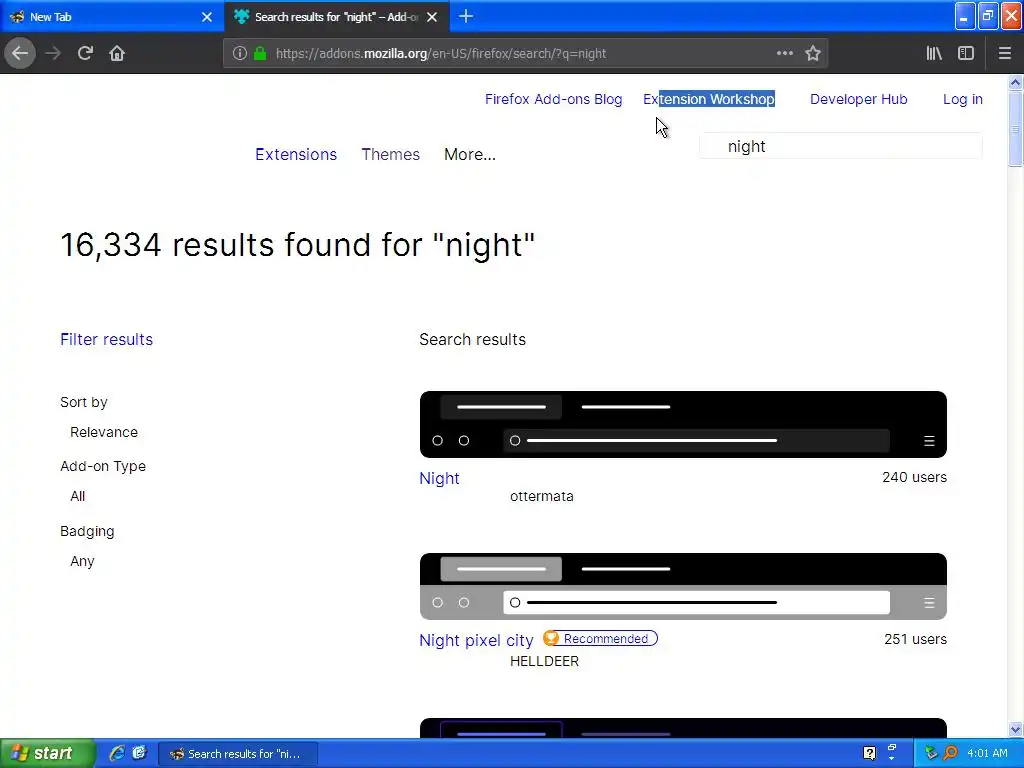Click author name HELLDEER
The height and width of the screenshot is (768, 1024).
tap(544, 661)
